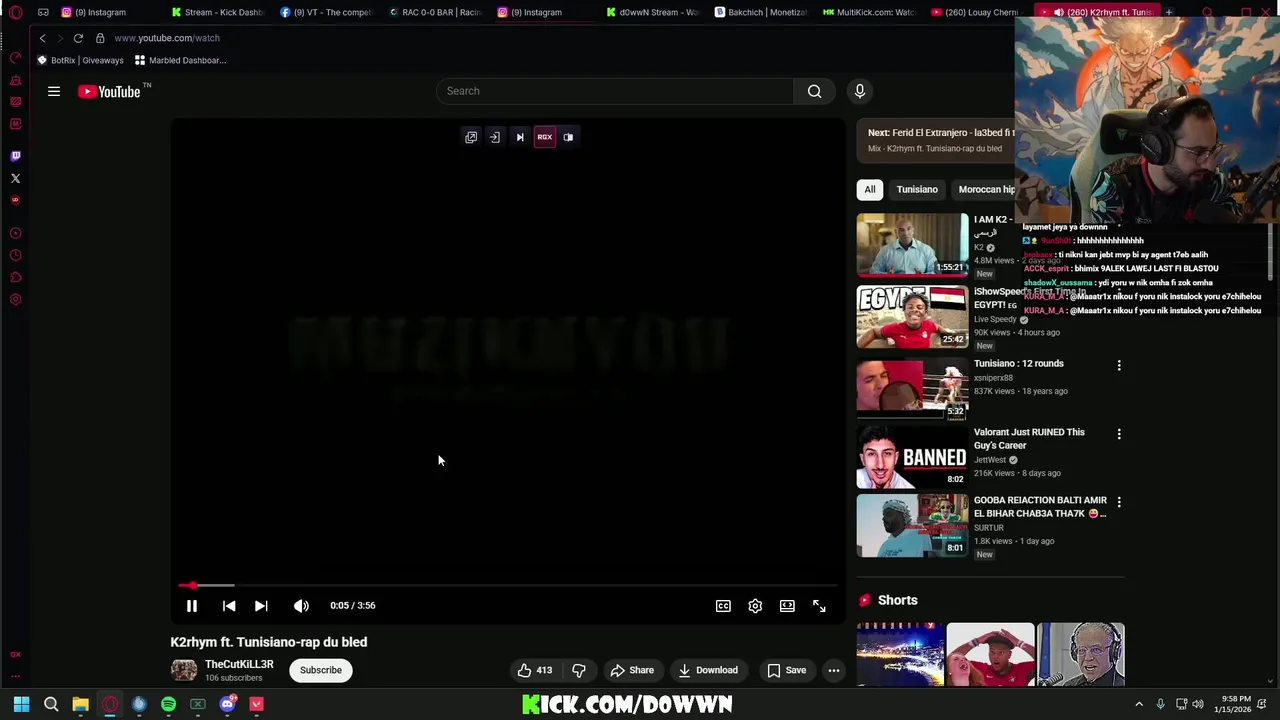1280x720 pixels.
Task: Open BotRix Giveaways bookmark
Action: click(80, 60)
